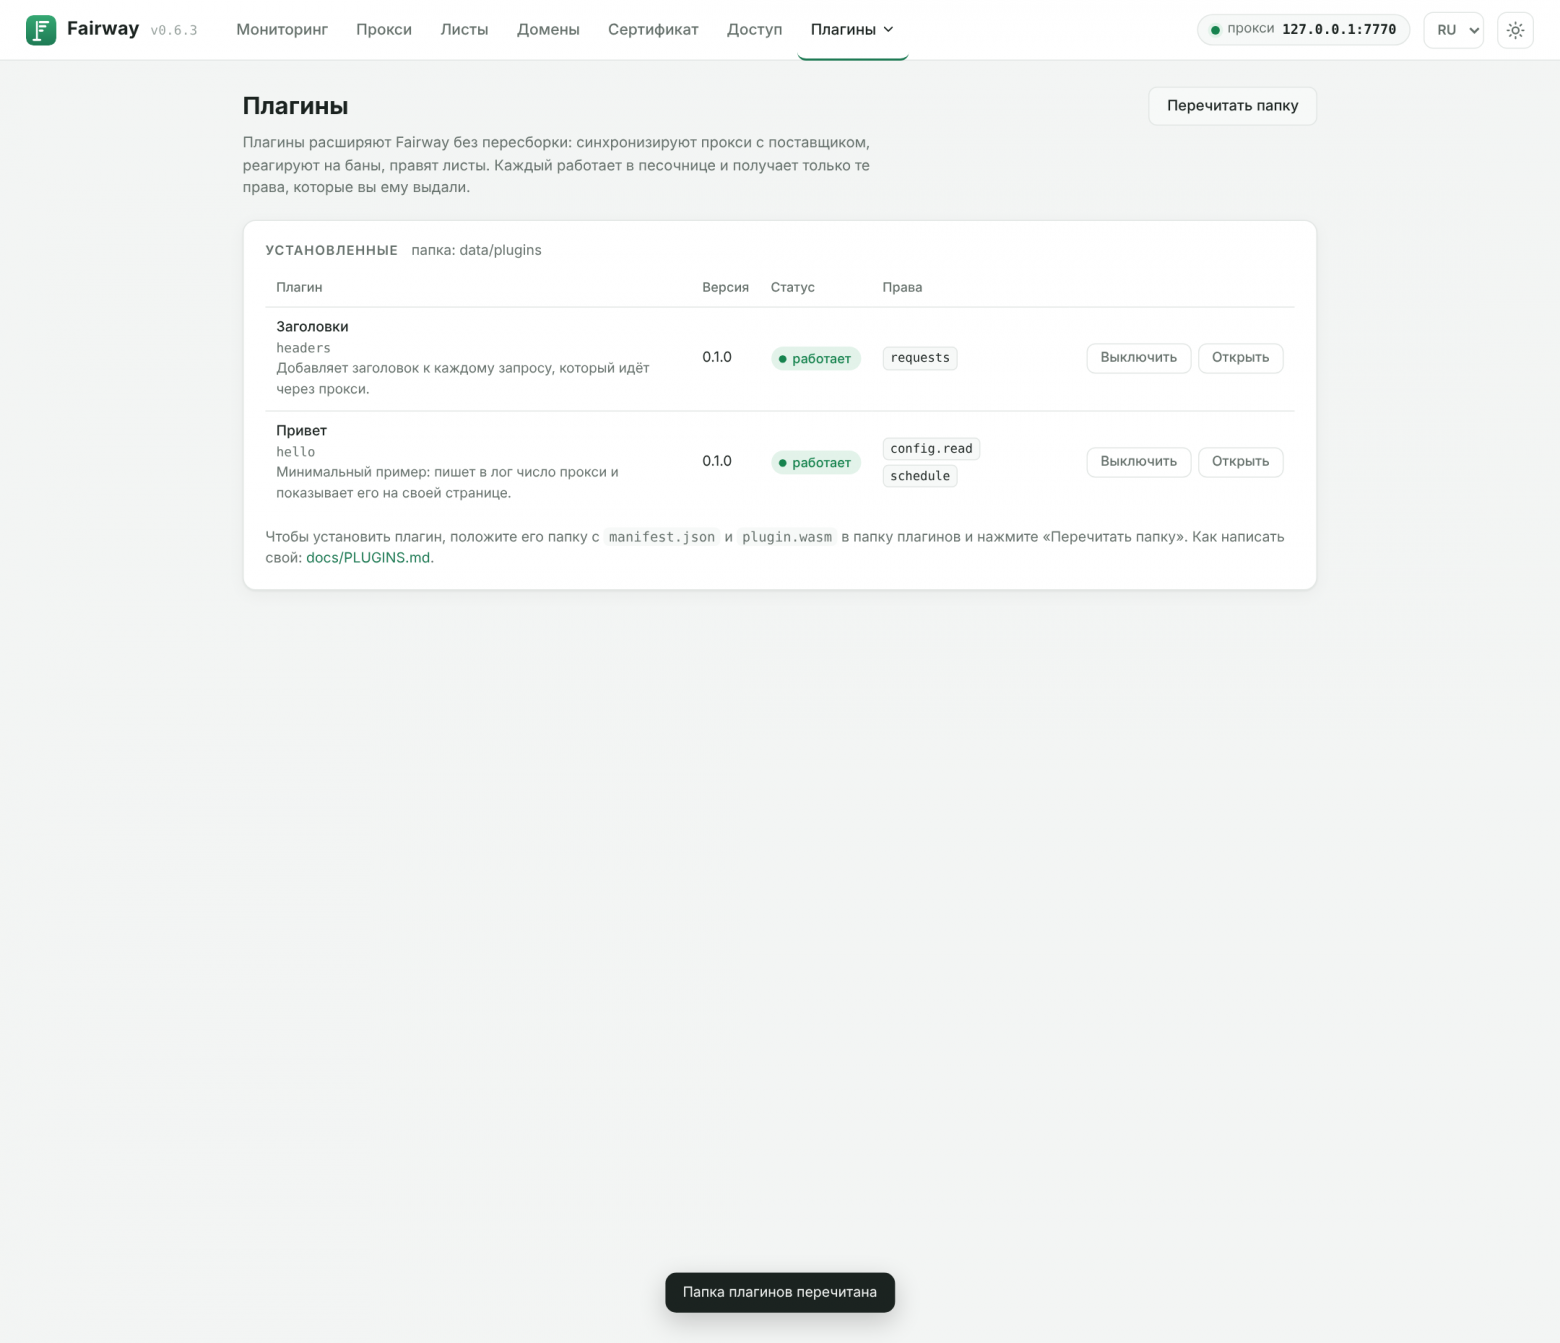The image size is (1560, 1343).
Task: Click the Fairway green logo icon
Action: point(41,30)
